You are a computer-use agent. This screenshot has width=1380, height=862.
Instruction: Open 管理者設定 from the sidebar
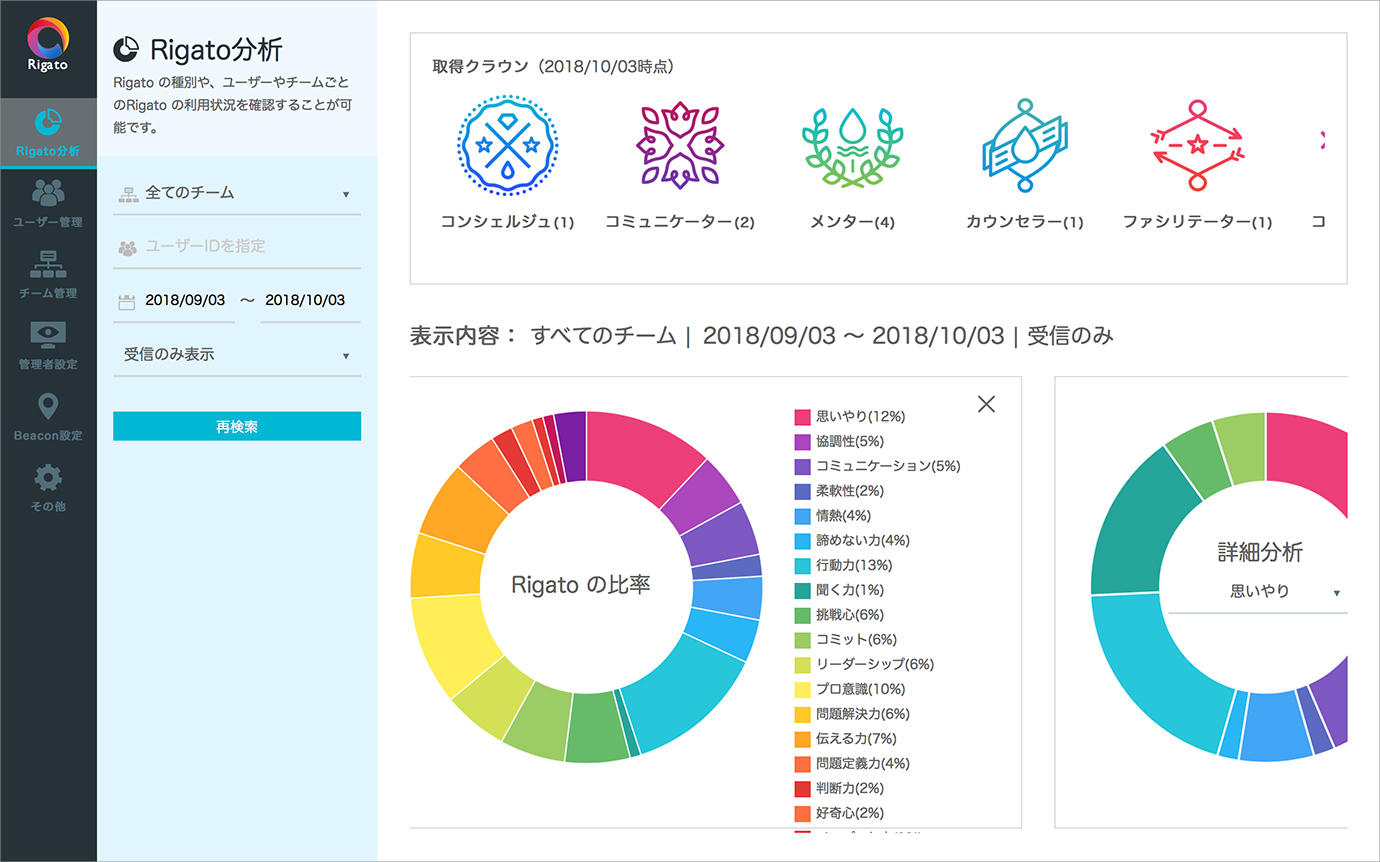[48, 345]
